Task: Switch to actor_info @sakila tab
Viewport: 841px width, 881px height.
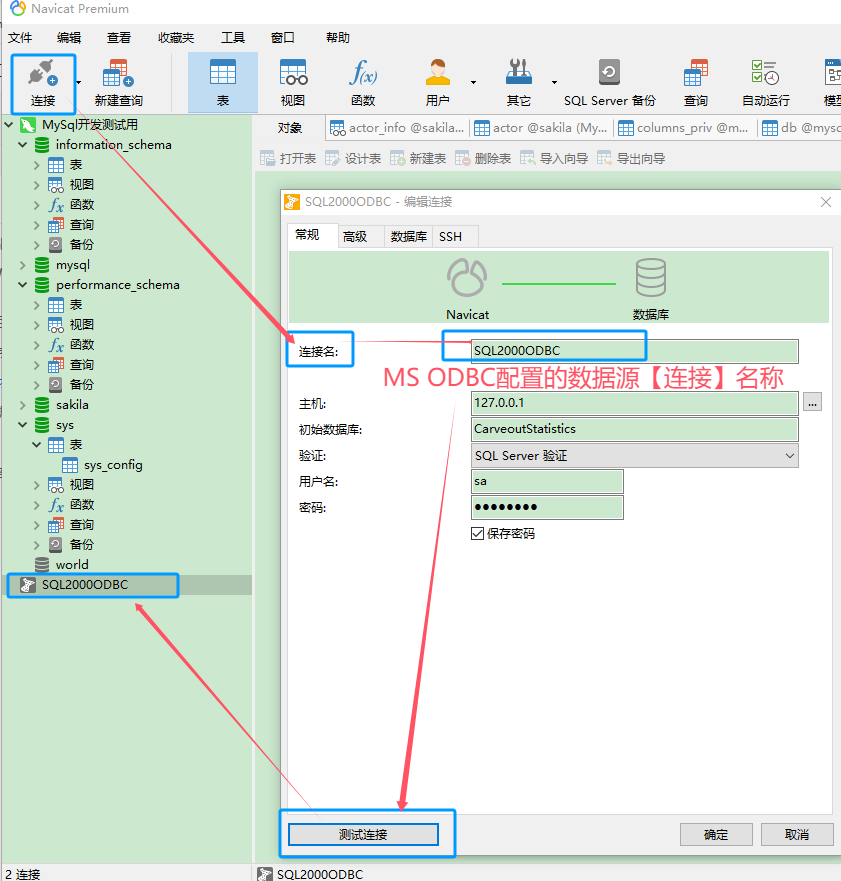Action: (x=397, y=128)
